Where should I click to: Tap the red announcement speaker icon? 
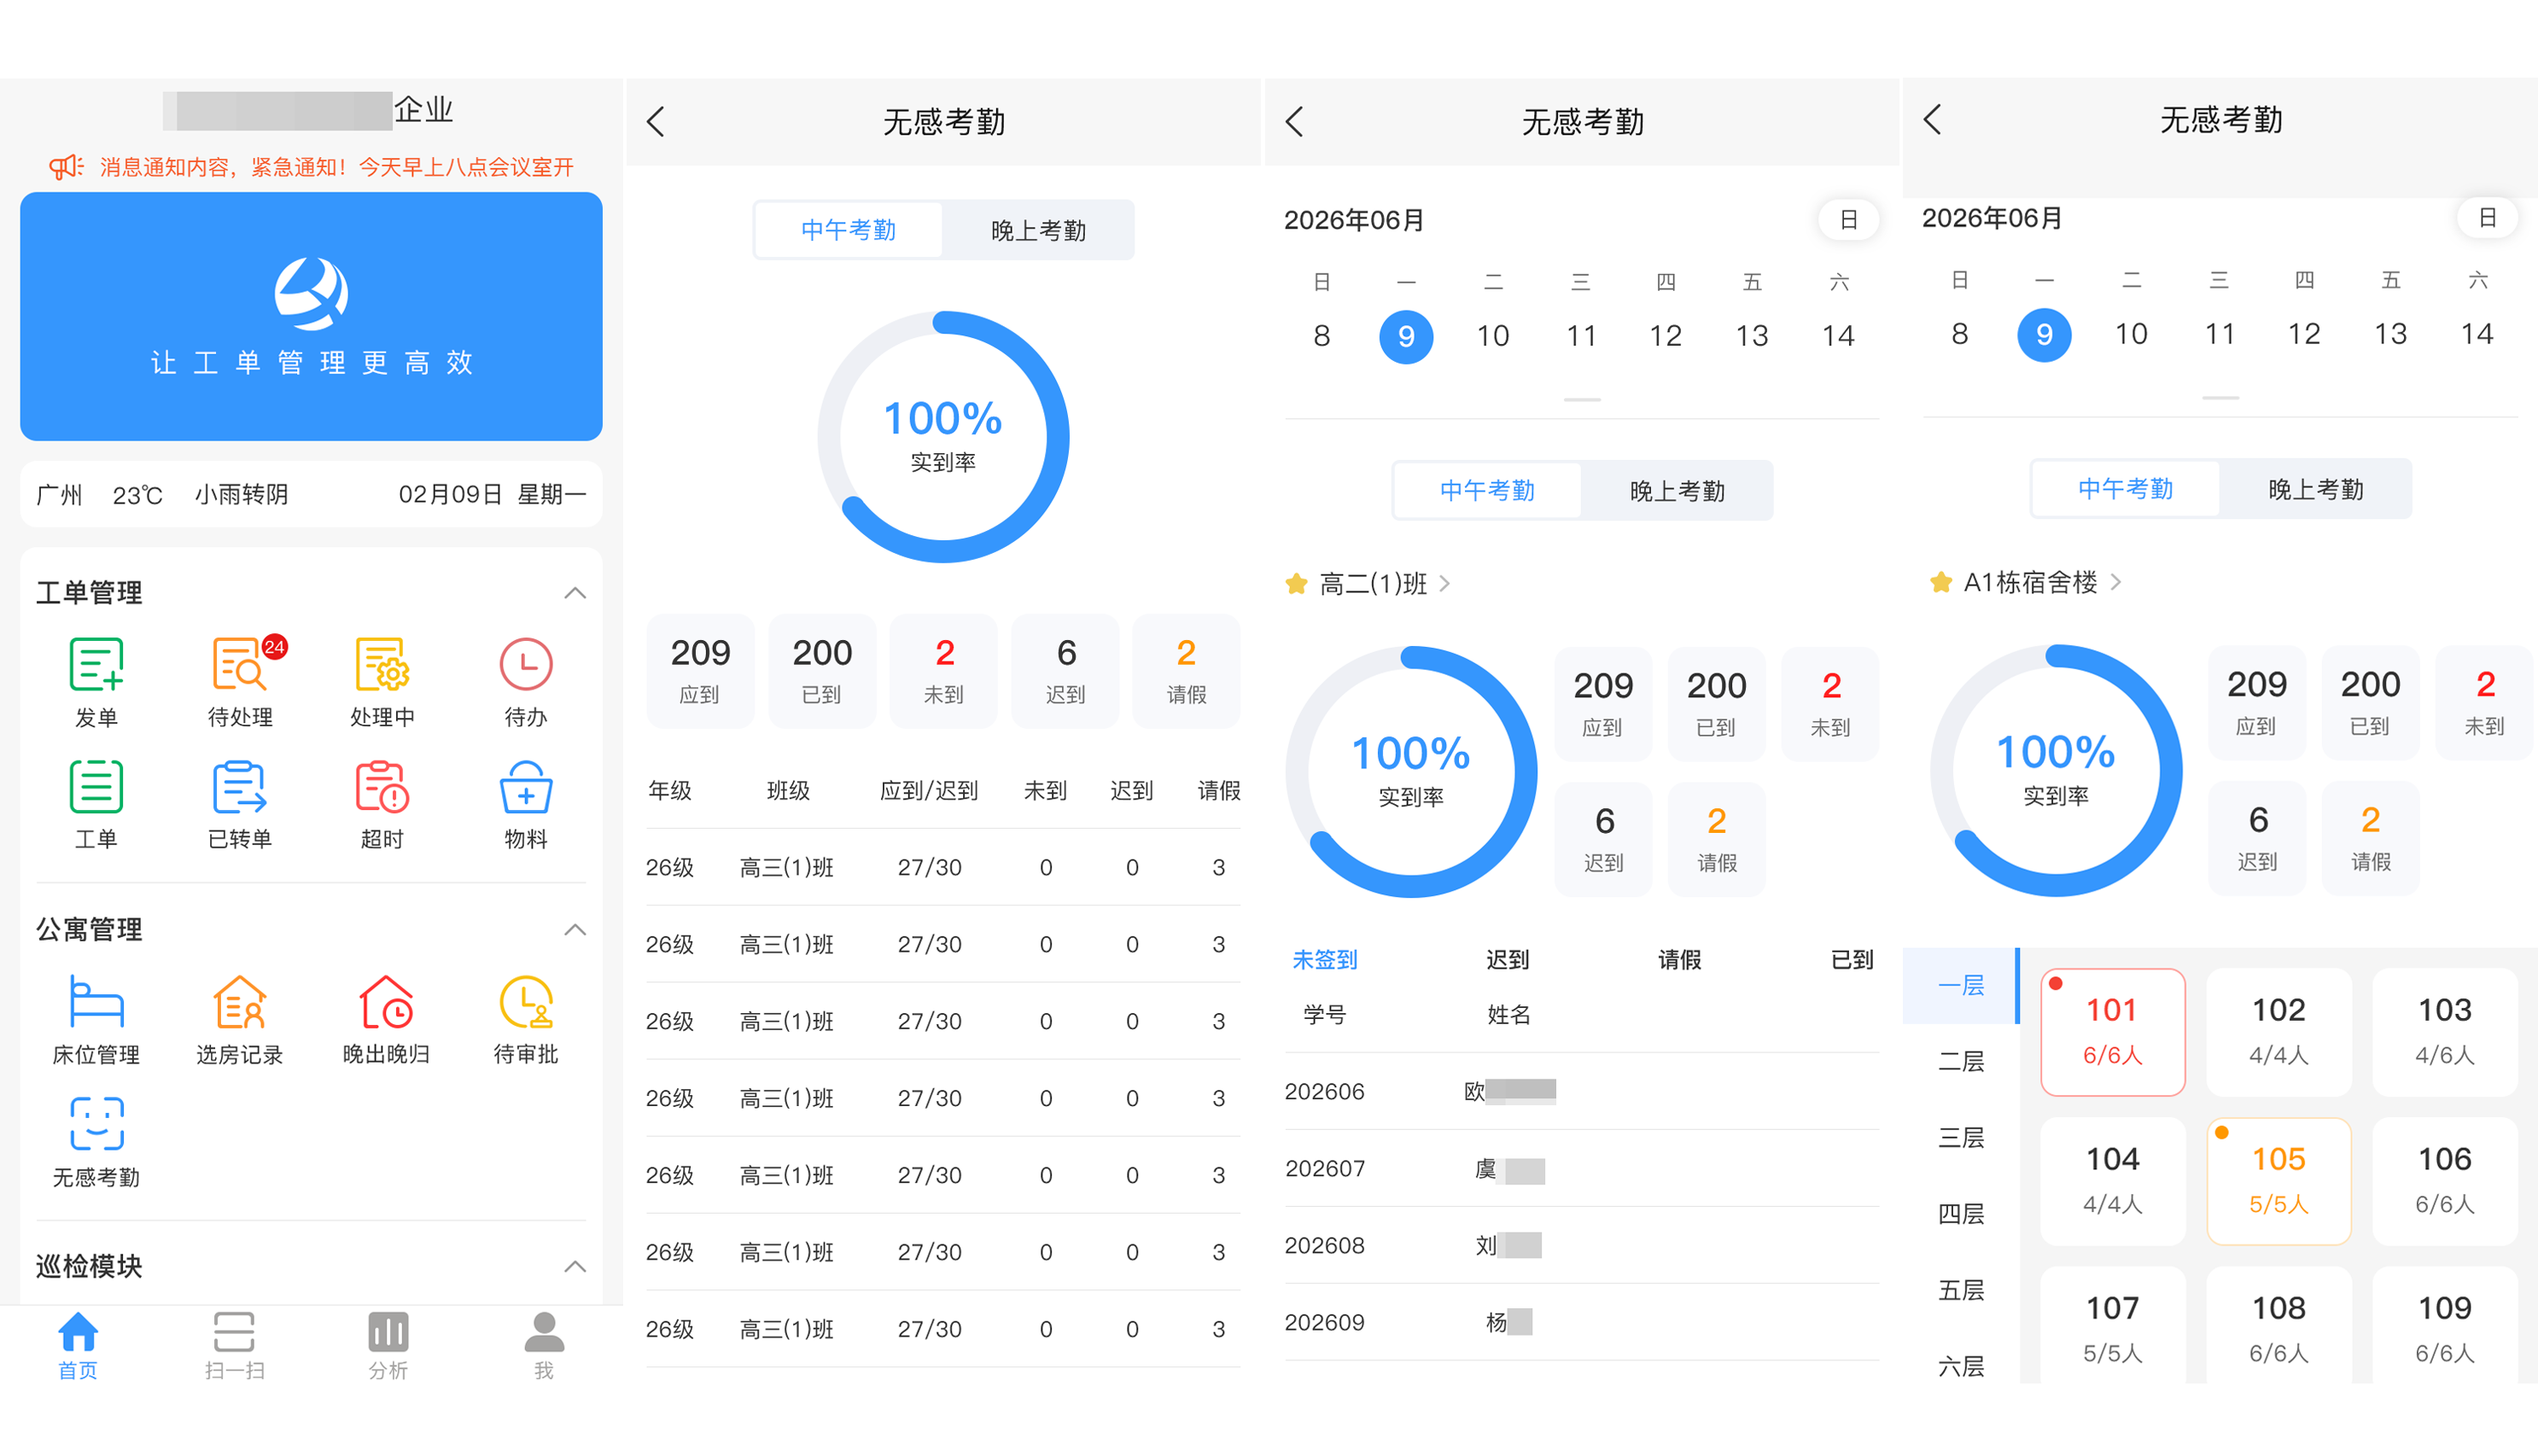(67, 166)
